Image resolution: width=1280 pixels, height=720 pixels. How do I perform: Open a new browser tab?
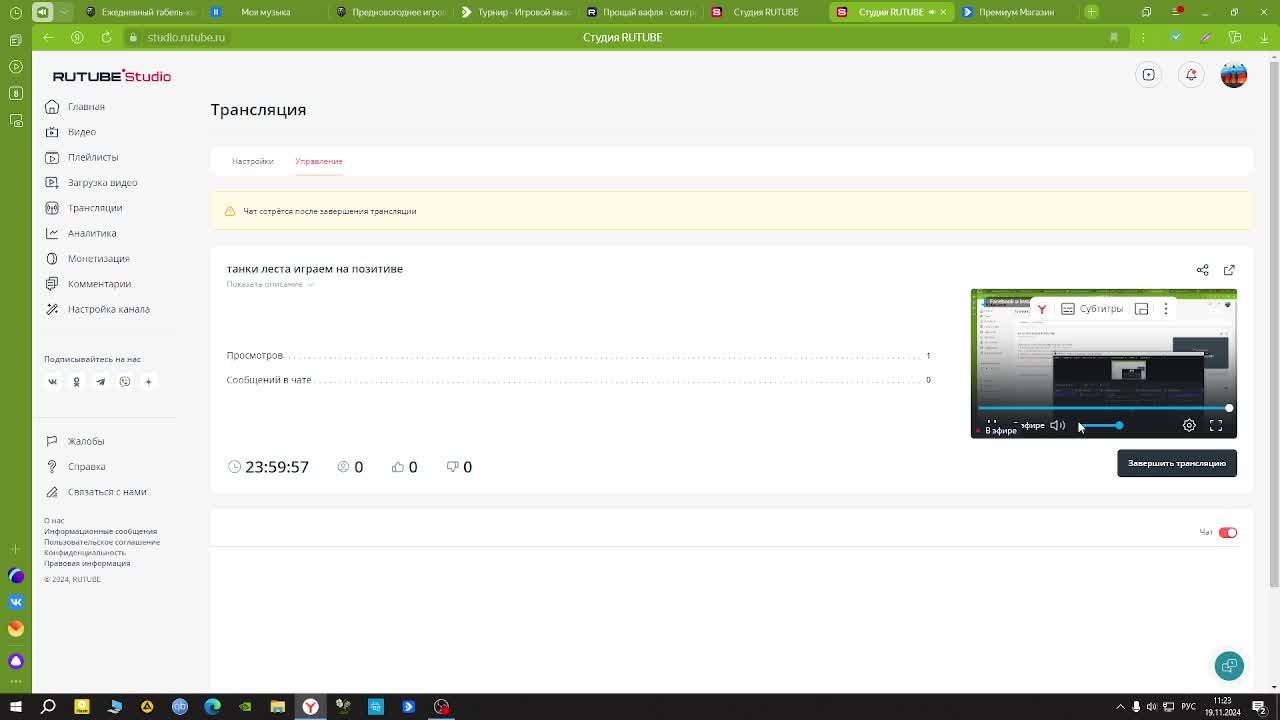click(1092, 12)
